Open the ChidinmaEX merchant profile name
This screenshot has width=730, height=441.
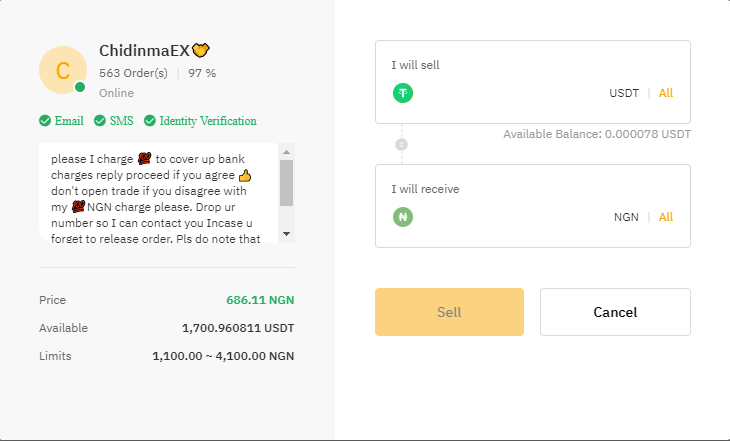click(143, 50)
